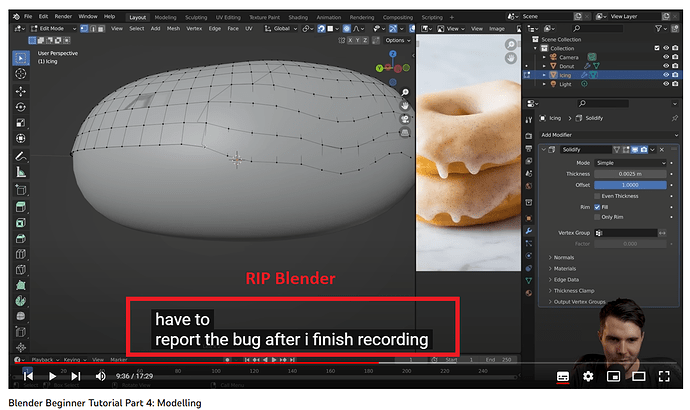This screenshot has width=690, height=410.
Task: Click the image editor zoom magnifier icon
Action: click(510, 44)
